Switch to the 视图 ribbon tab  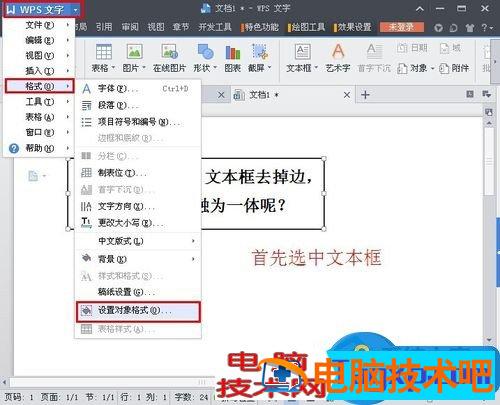(156, 27)
